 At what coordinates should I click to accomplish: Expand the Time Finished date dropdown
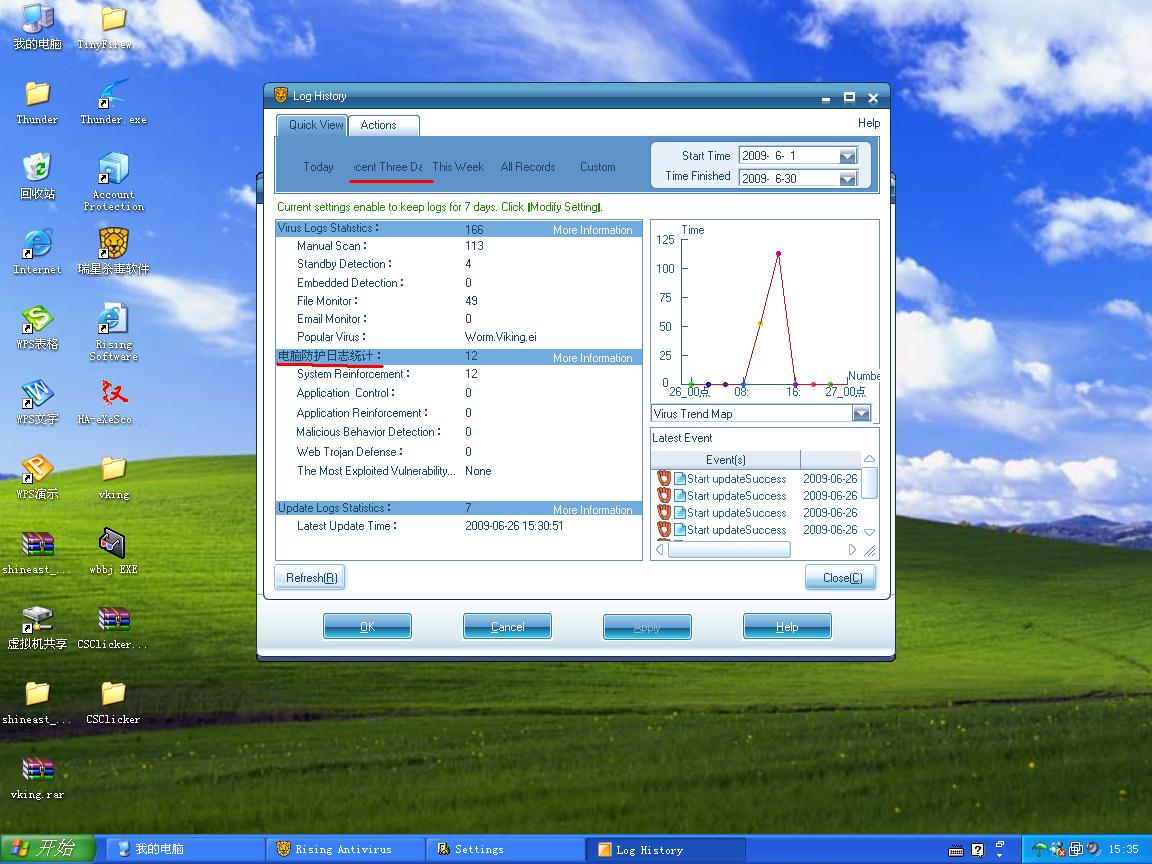point(847,179)
